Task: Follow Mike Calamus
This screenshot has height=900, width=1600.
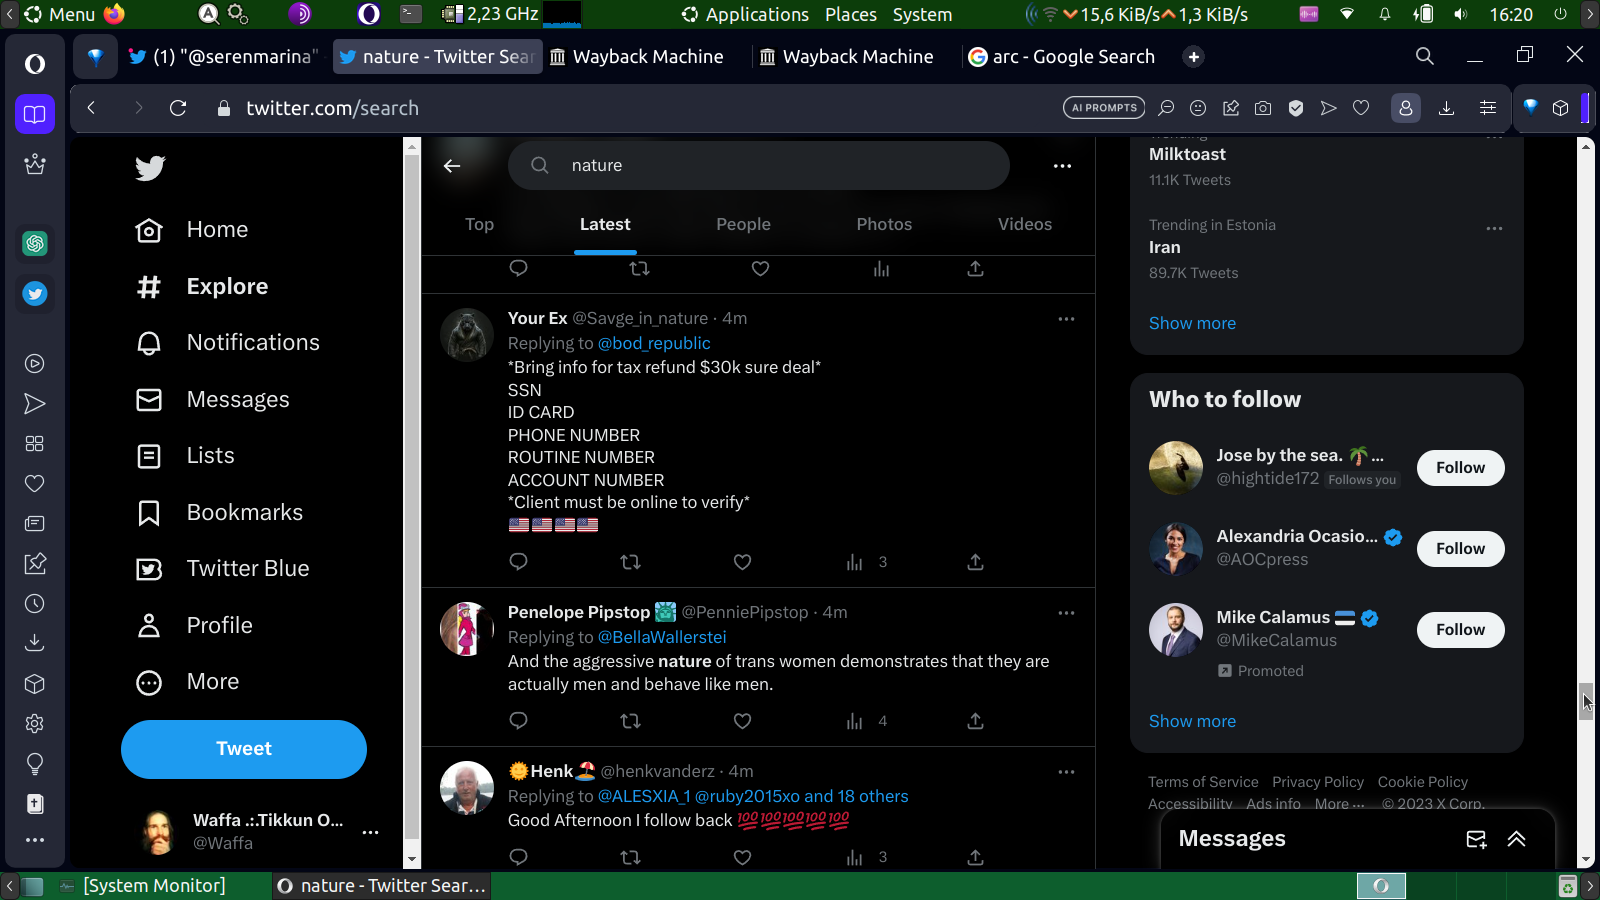Action: tap(1460, 630)
